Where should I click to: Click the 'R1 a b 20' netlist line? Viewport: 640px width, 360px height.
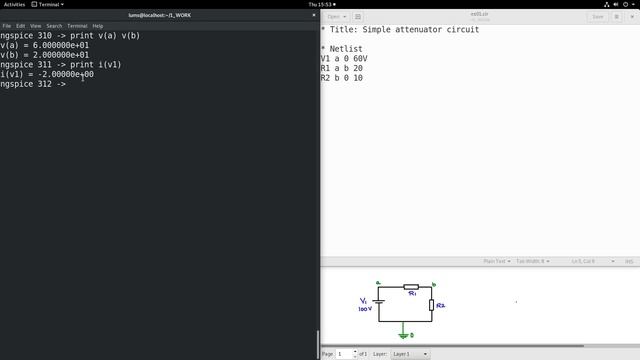342,68
